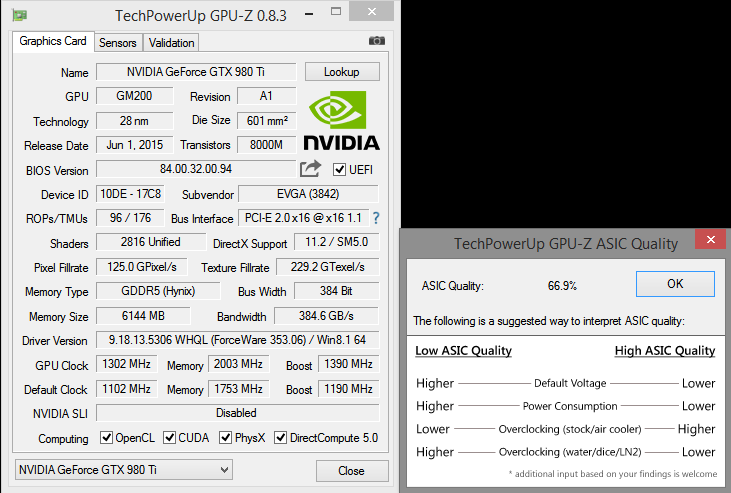Click the Memory Size field 6144 MB
This screenshot has width=731, height=493.
[143, 316]
